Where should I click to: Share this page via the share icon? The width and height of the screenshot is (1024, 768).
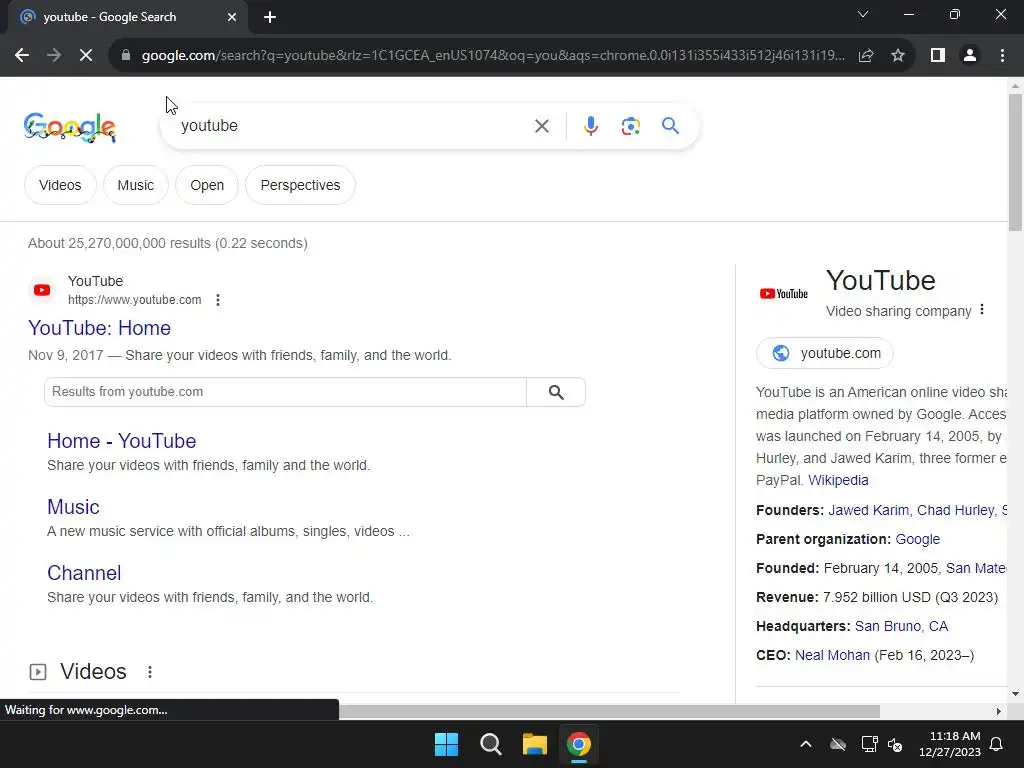(x=866, y=56)
